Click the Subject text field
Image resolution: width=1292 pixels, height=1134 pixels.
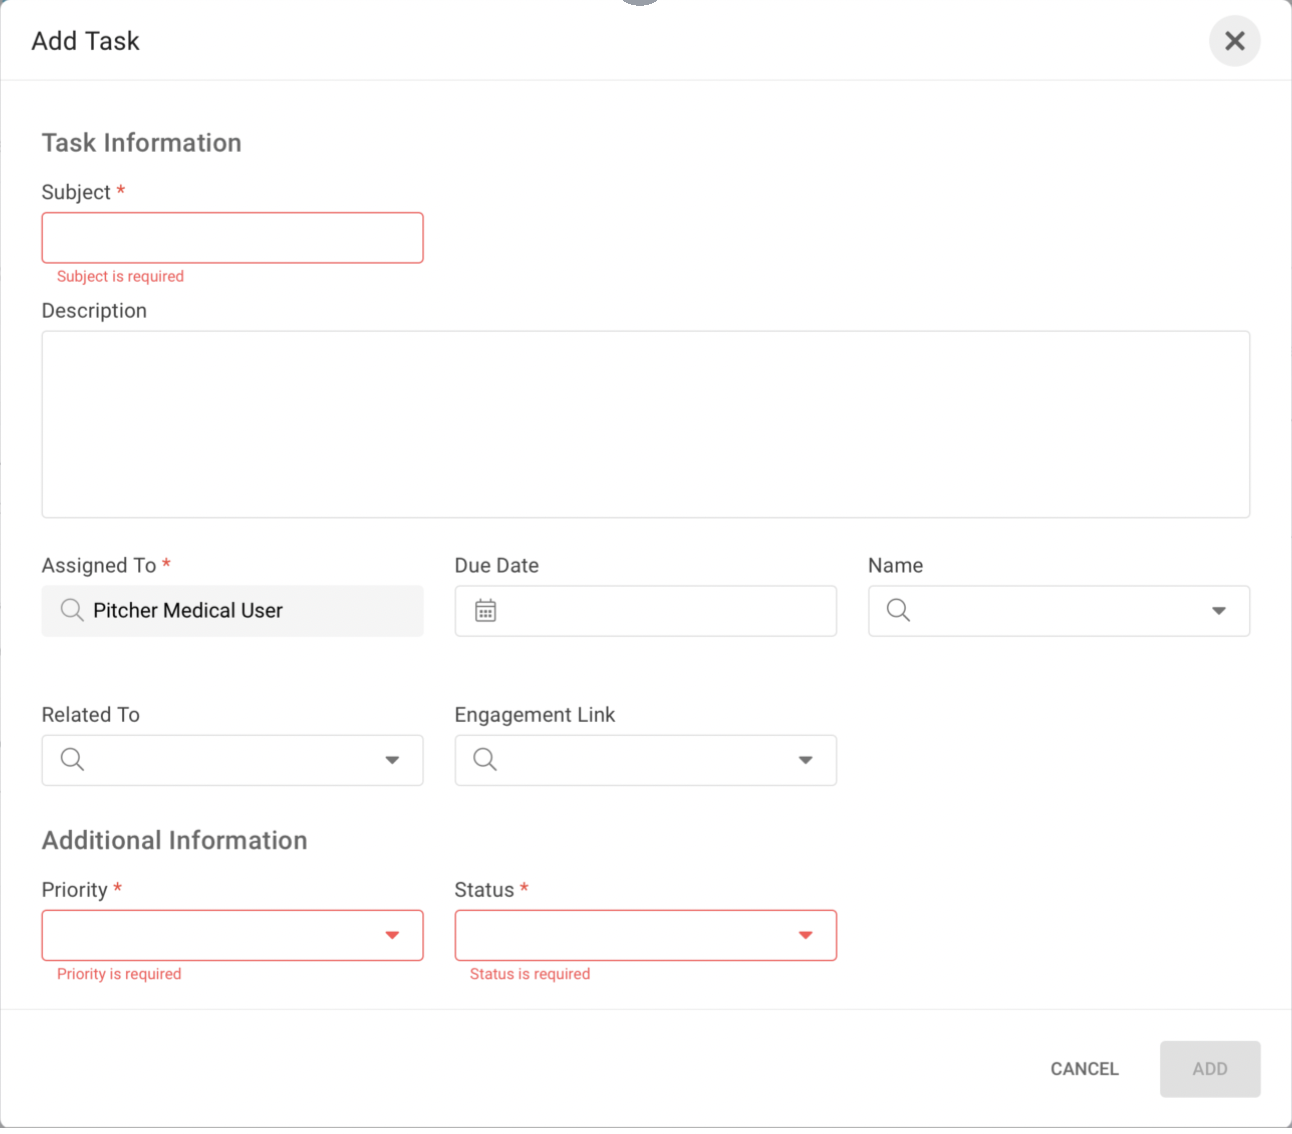tap(232, 238)
